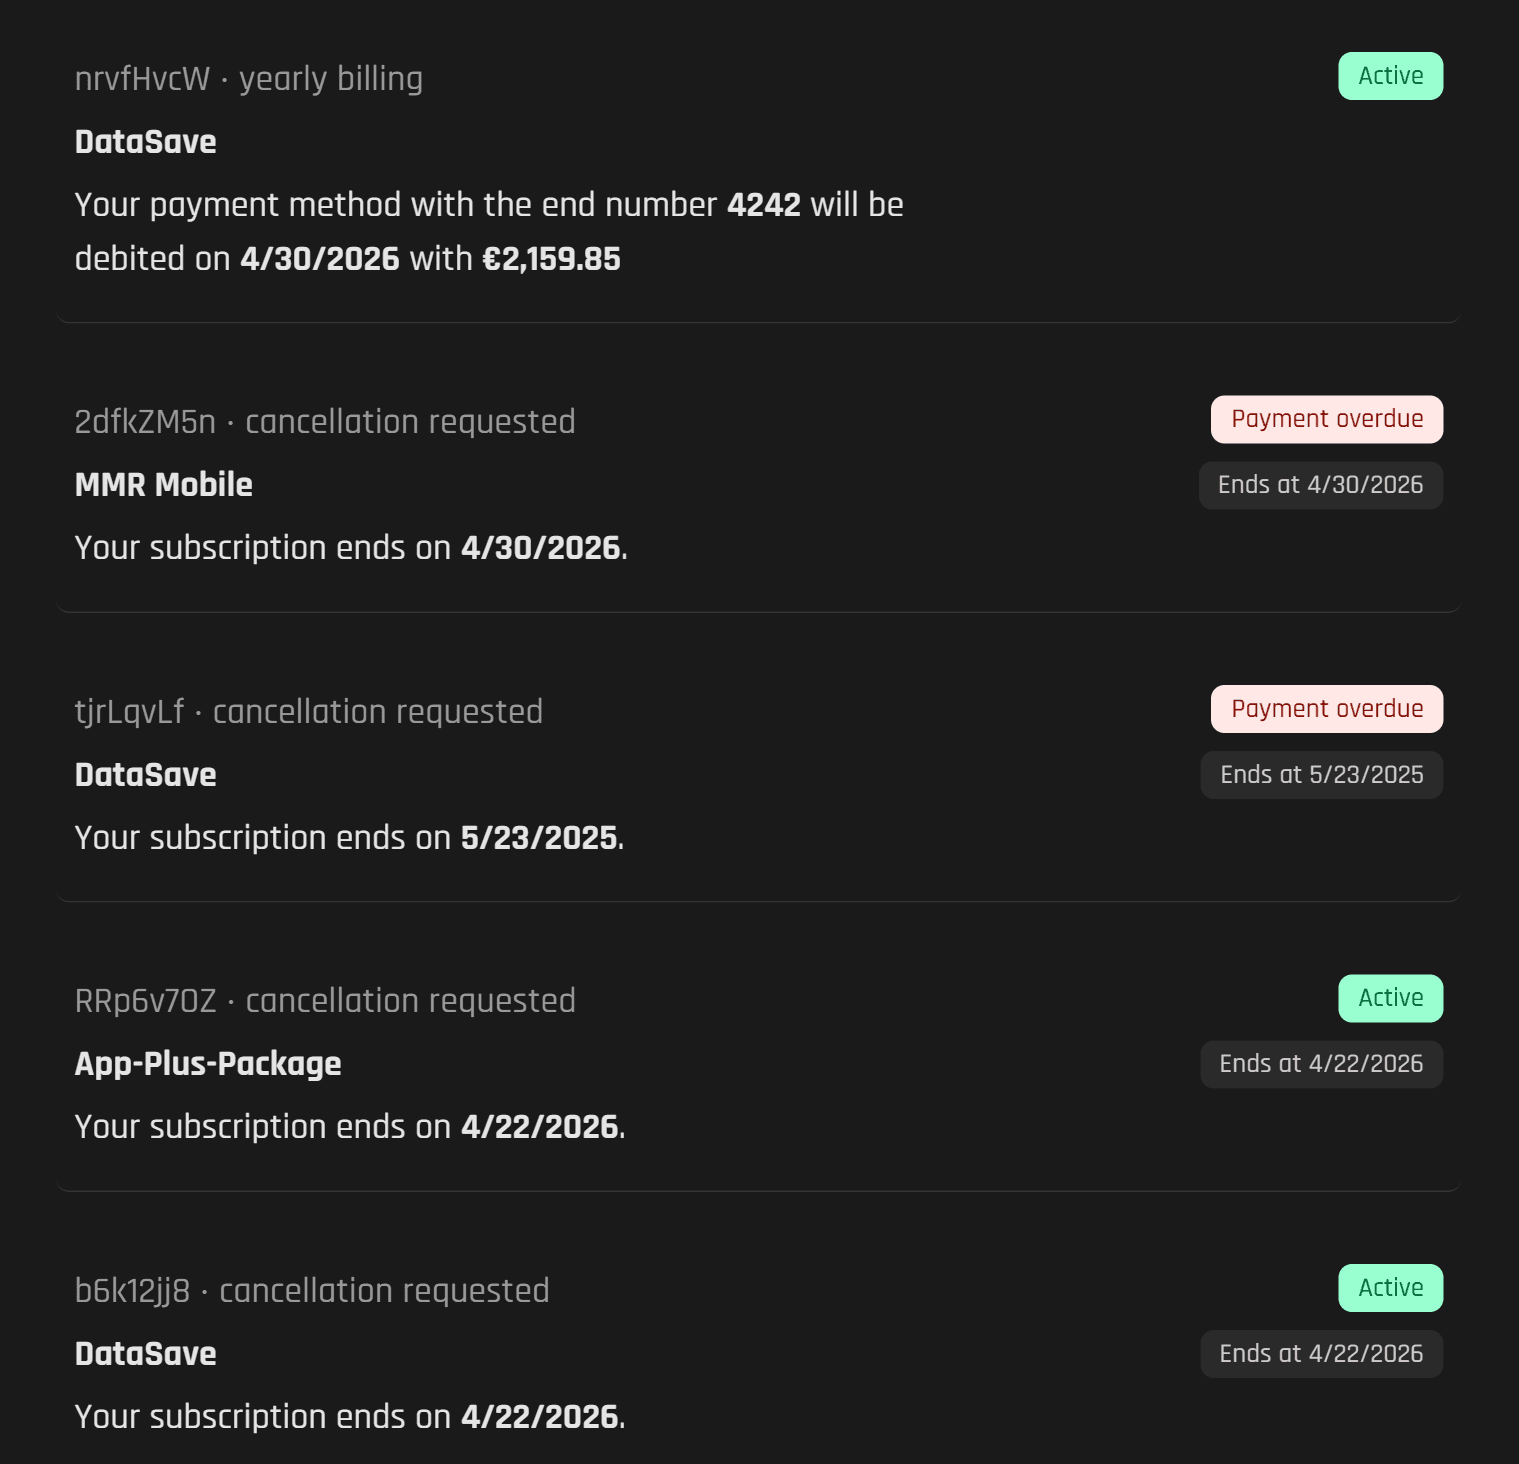Click the Active badge on RRp6v70Z subscription
1519x1464 pixels.
coord(1390,997)
